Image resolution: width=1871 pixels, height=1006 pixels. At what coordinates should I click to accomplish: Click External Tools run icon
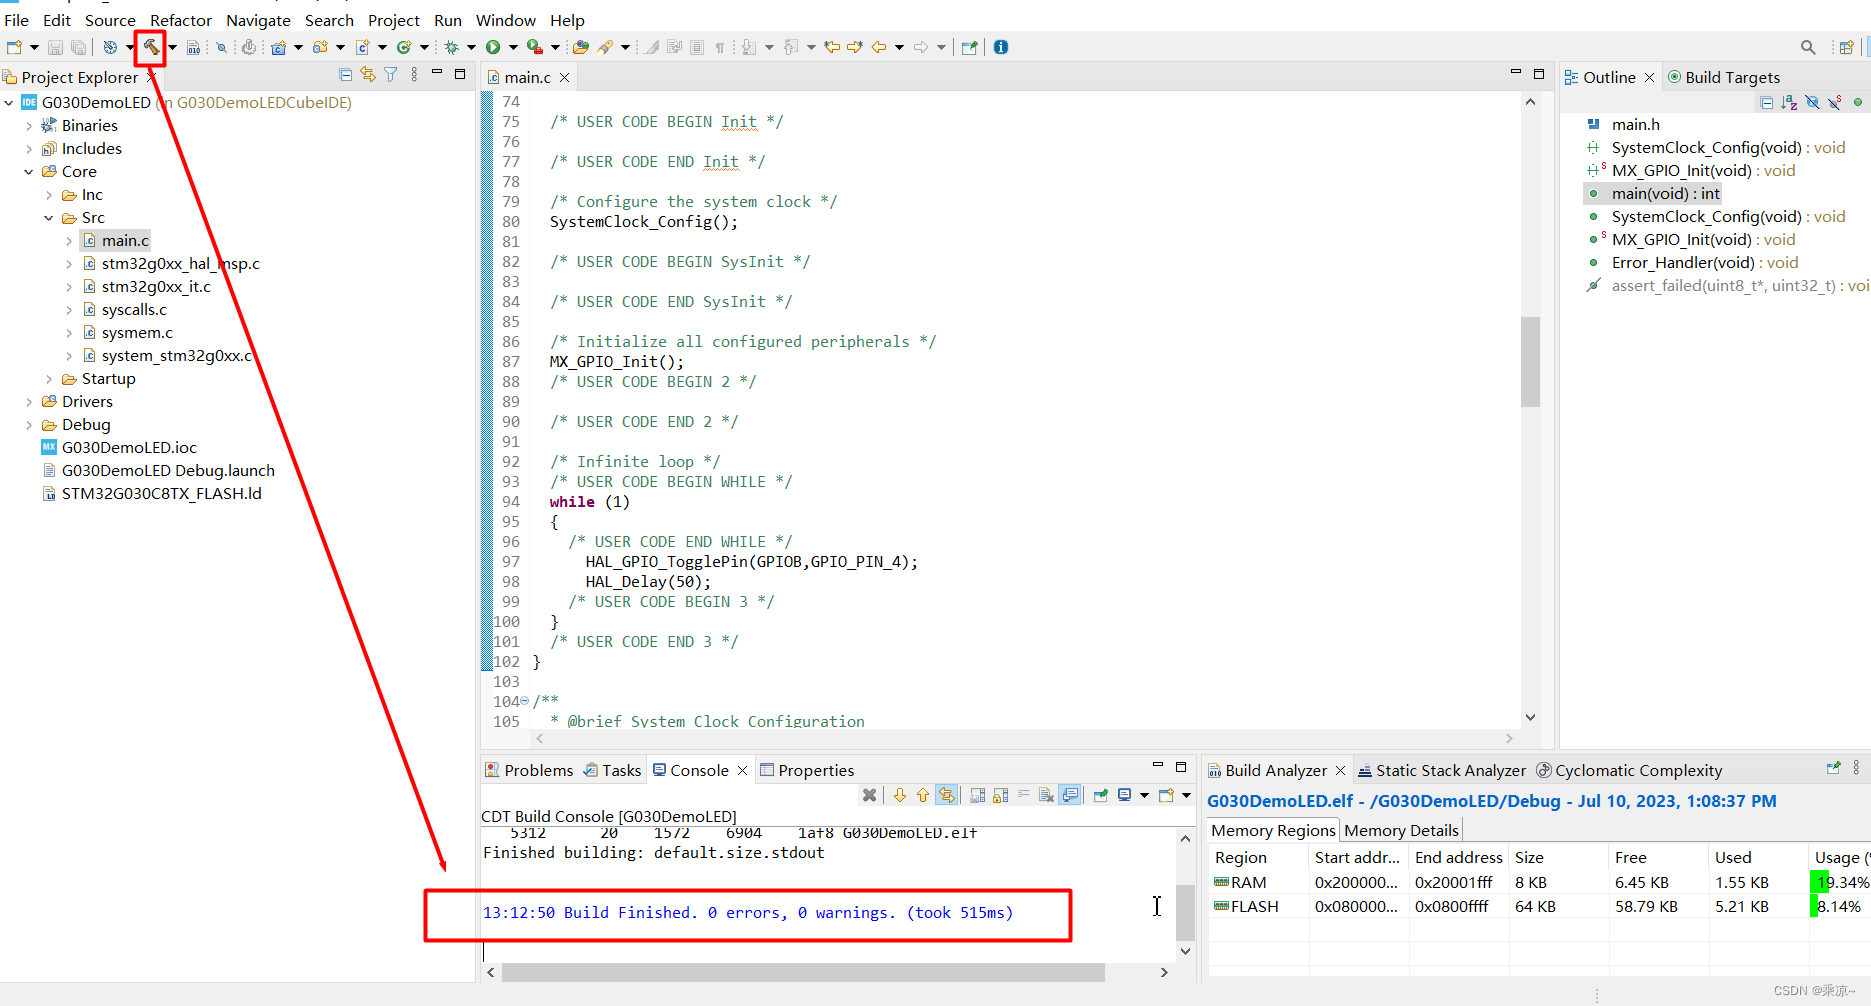click(535, 47)
